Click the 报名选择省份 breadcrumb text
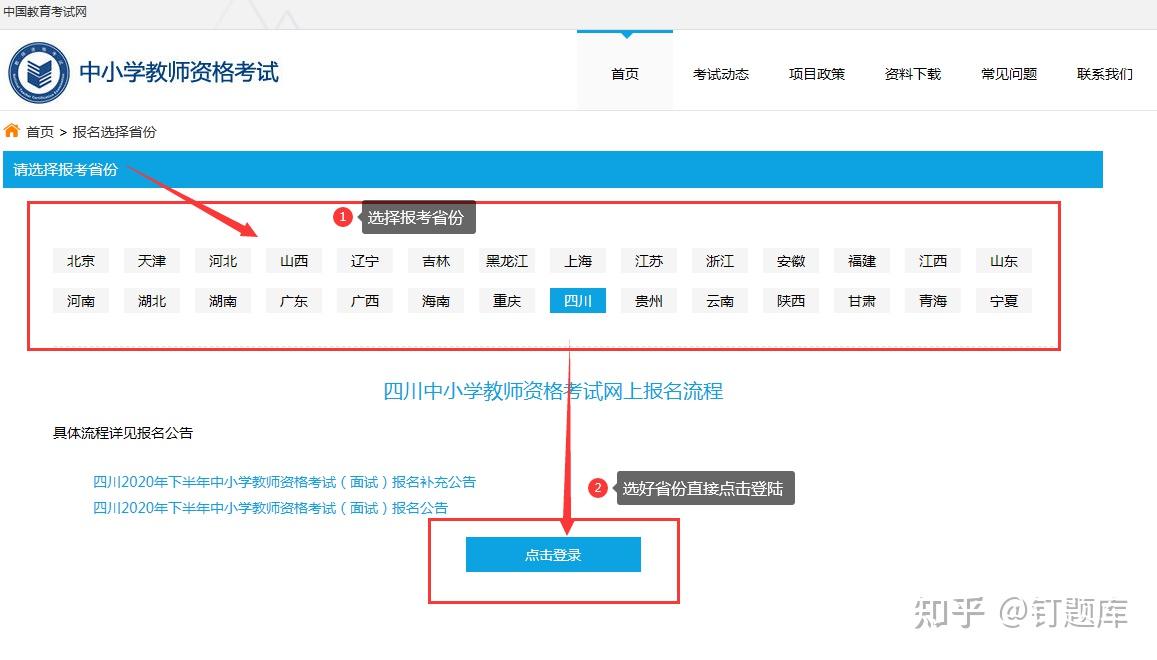1157x660 pixels. (114, 132)
